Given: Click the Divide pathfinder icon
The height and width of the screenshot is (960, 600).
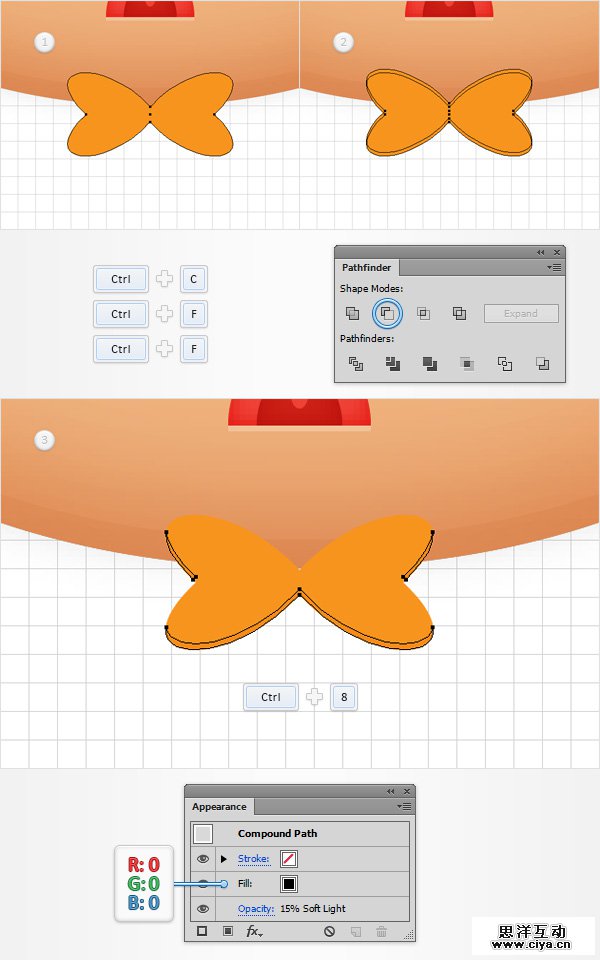Looking at the screenshot, I should click(356, 364).
